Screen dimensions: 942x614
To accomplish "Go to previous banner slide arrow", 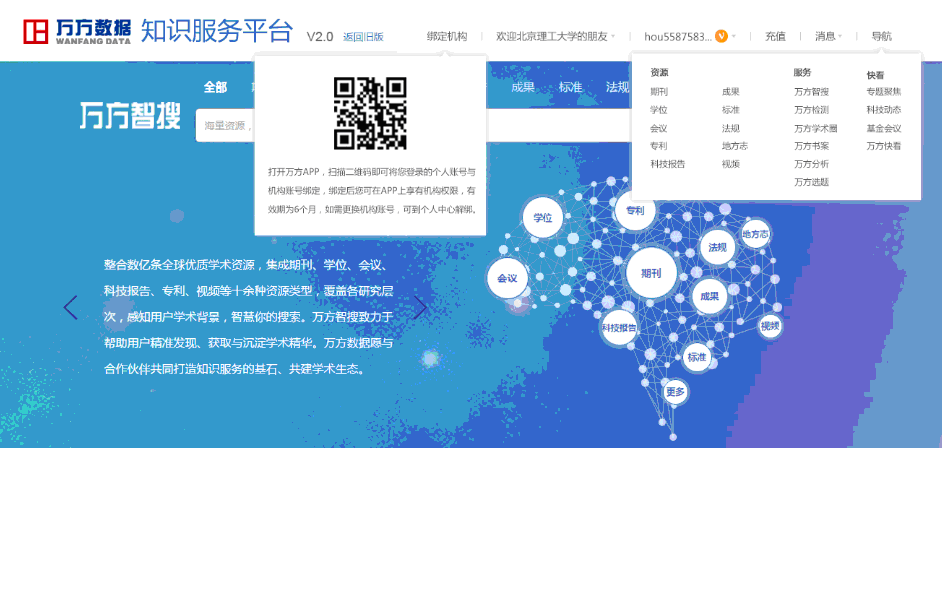I will coord(70,307).
